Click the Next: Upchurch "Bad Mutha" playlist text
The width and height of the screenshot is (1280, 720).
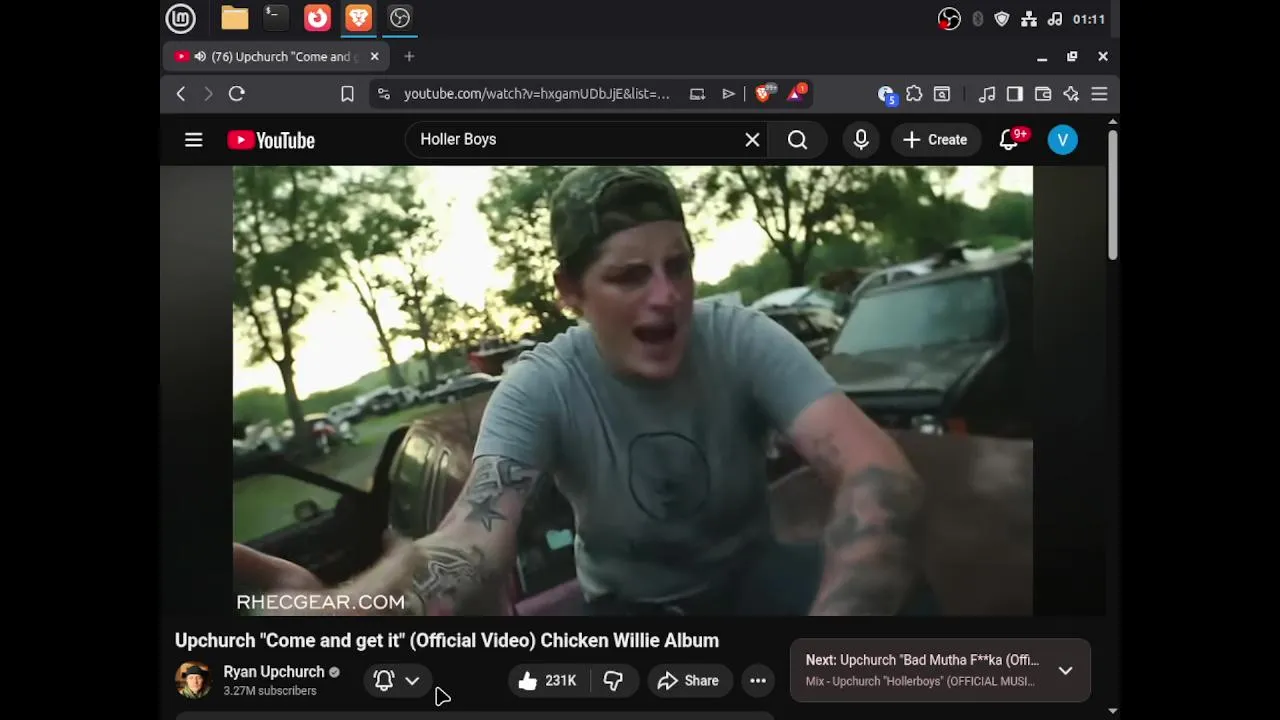922,660
